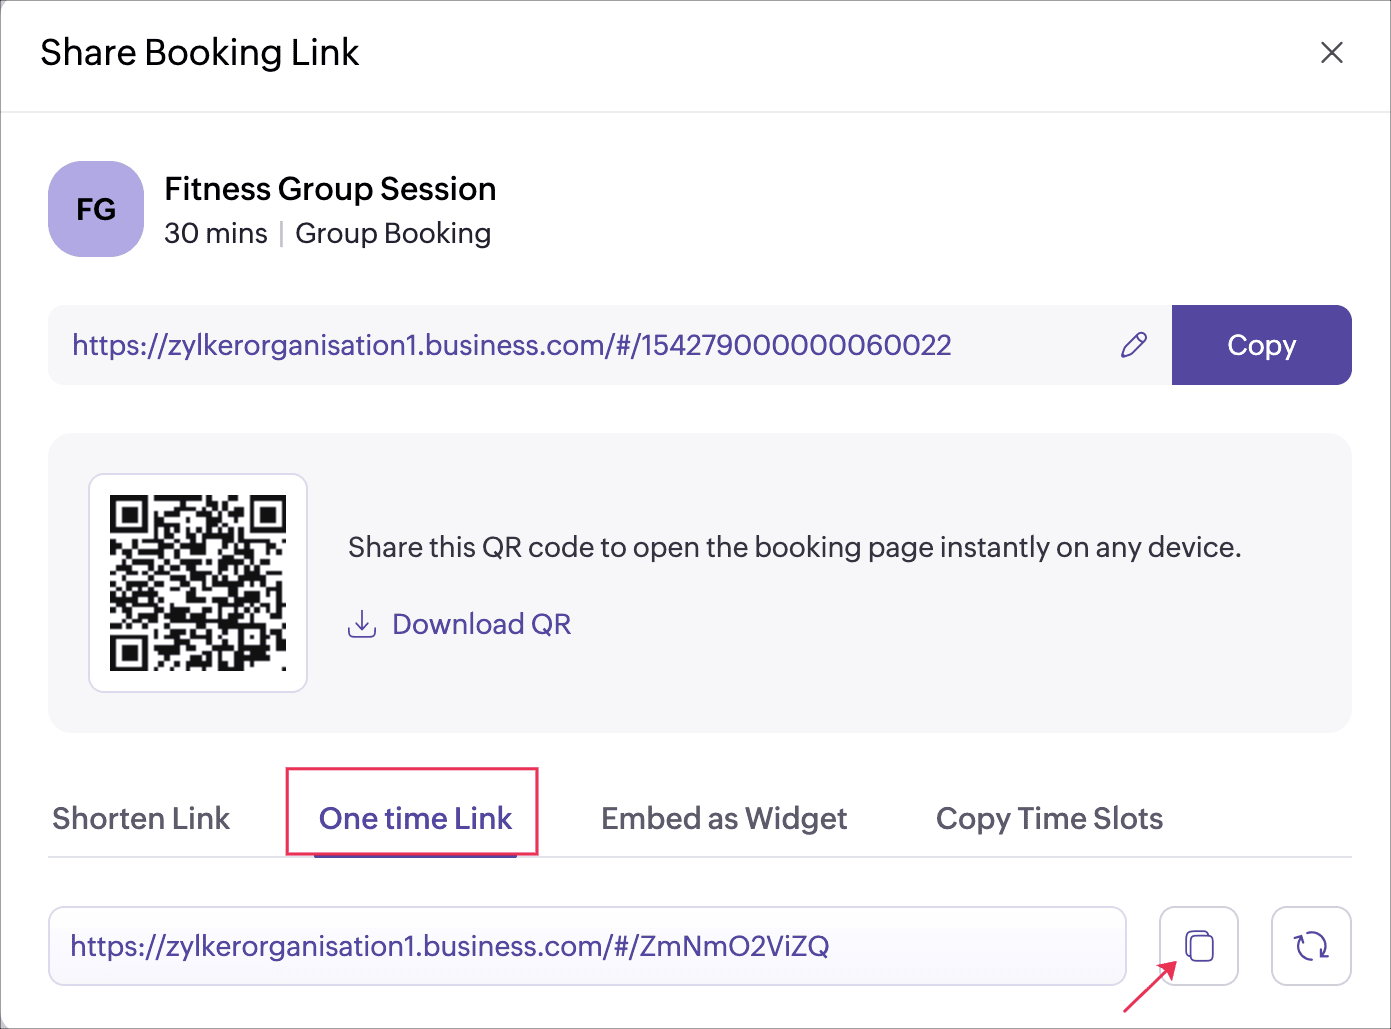The width and height of the screenshot is (1391, 1029).
Task: Click the Download QR link
Action: click(x=481, y=624)
